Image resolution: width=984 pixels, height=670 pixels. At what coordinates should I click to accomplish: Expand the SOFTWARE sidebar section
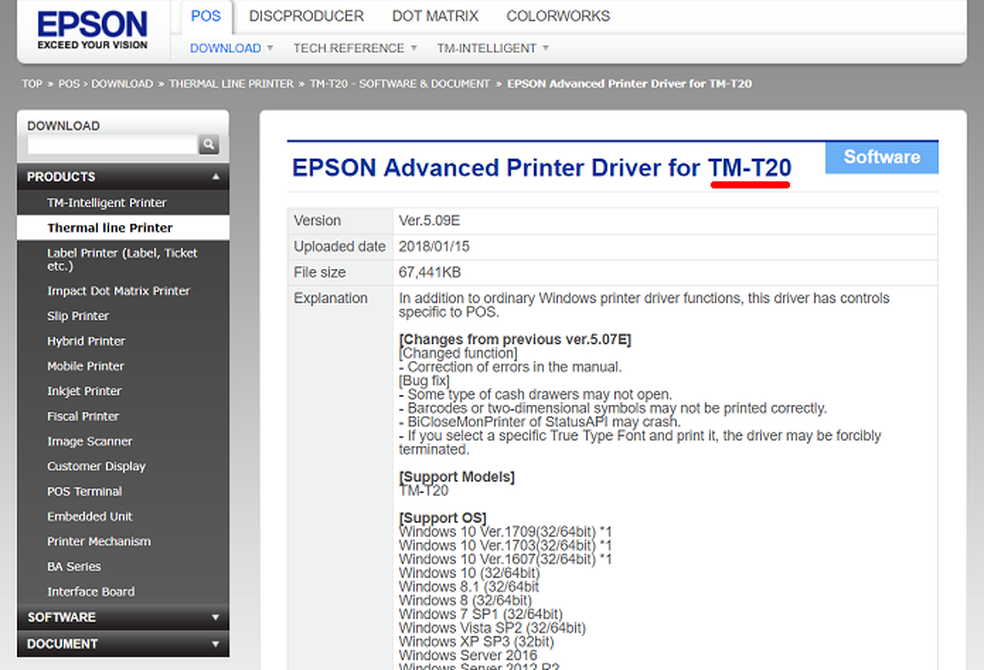[123, 617]
